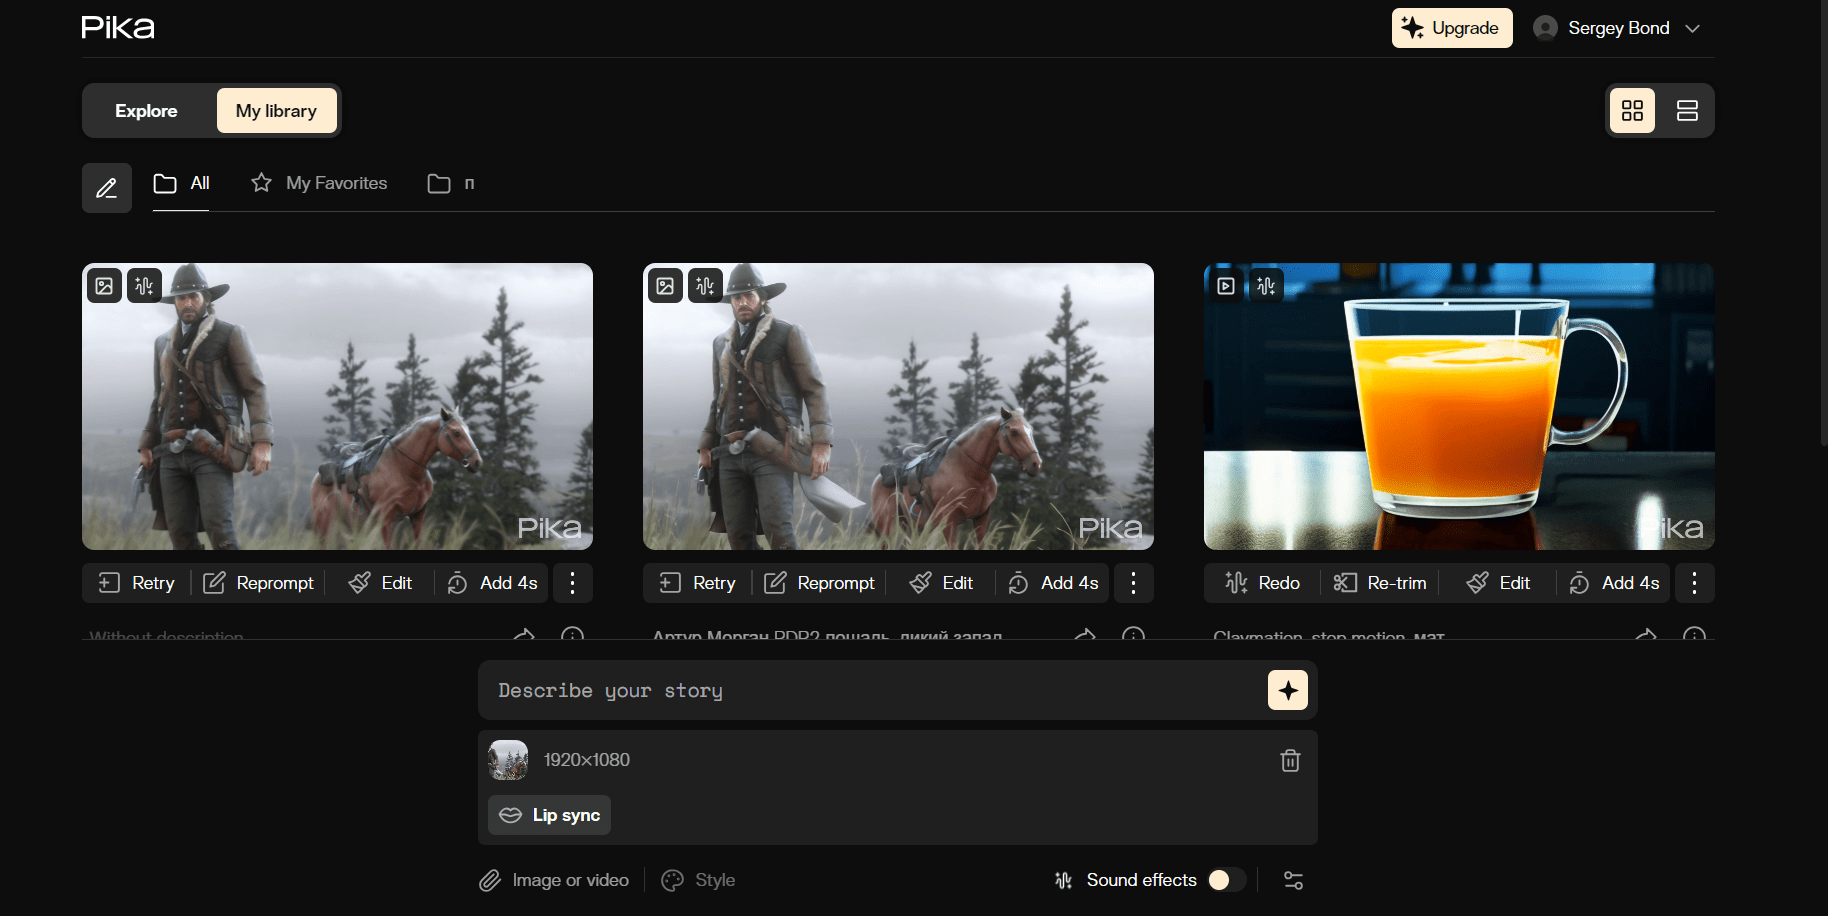Click the Pika logo
This screenshot has height=916, width=1828.
[118, 27]
